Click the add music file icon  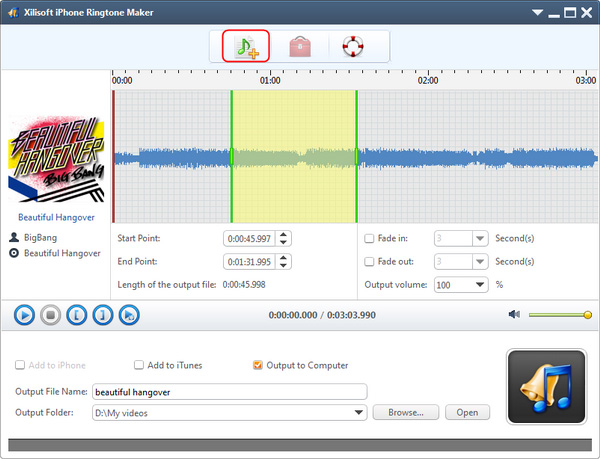click(245, 46)
